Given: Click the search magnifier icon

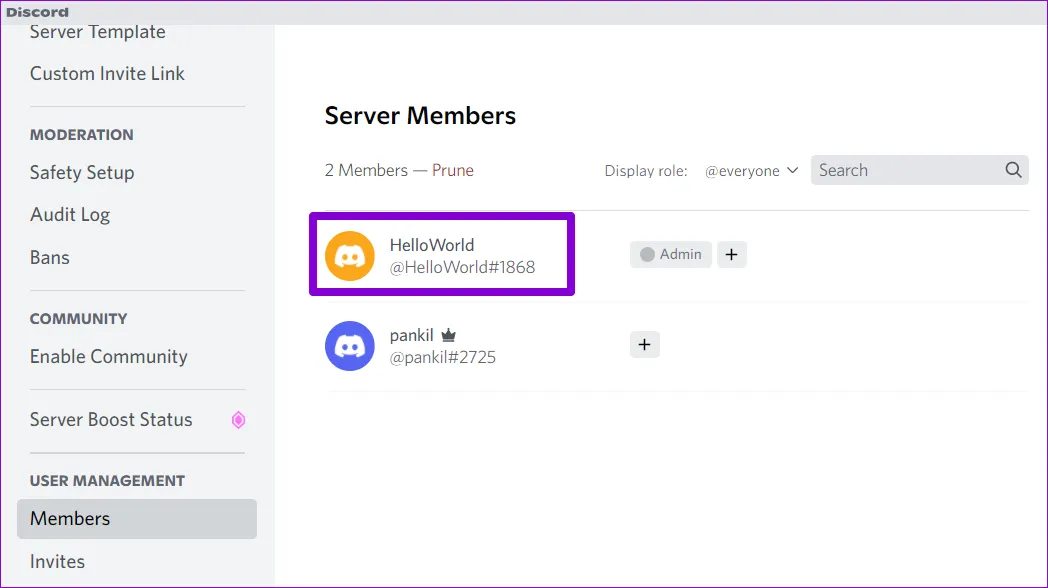Looking at the screenshot, I should 1013,170.
